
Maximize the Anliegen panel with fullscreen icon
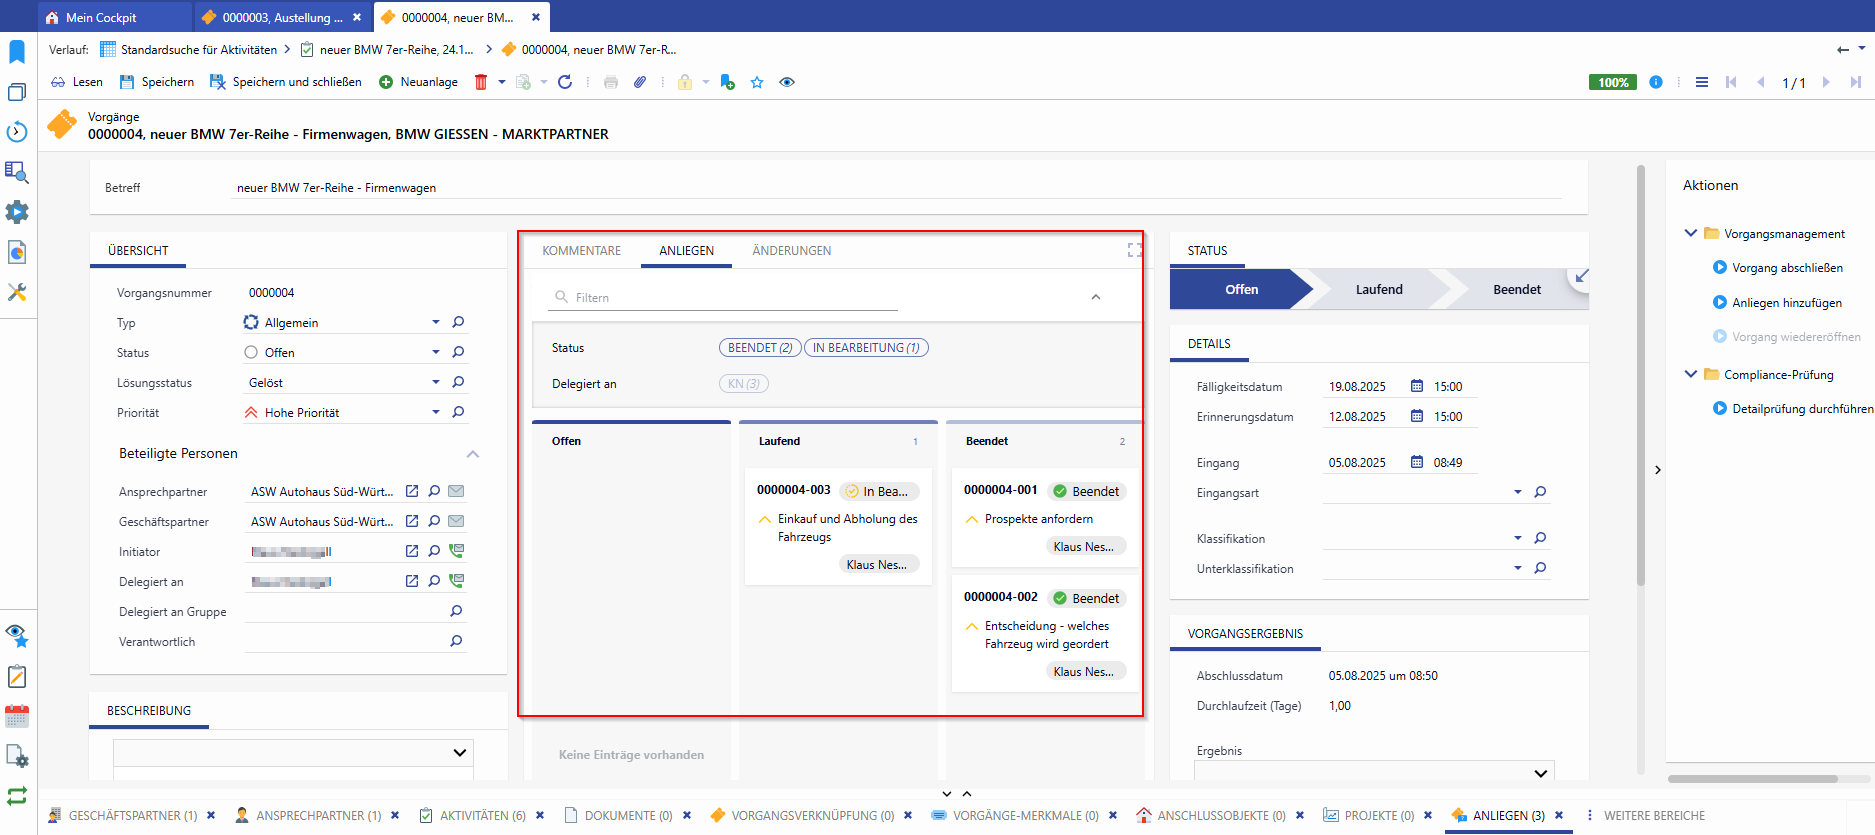tap(1134, 250)
